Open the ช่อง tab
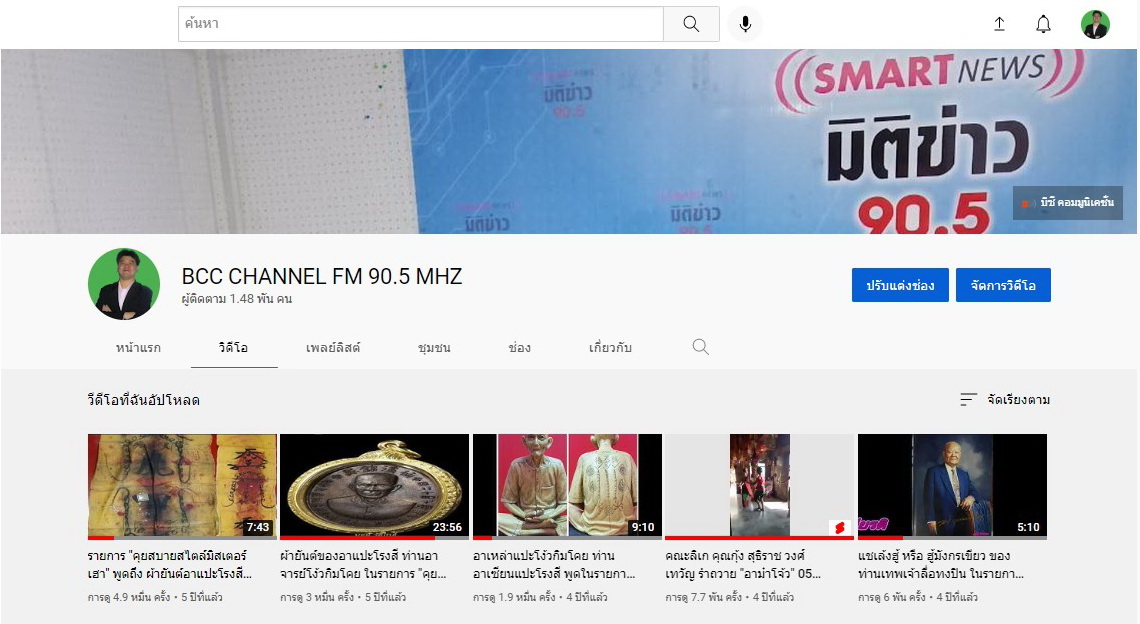Viewport: 1140px width, 624px height. tap(519, 348)
